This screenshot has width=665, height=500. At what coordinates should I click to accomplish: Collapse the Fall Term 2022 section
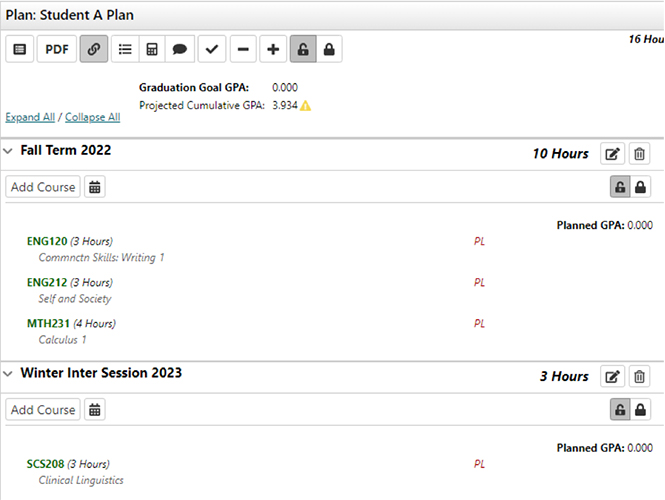coord(8,151)
